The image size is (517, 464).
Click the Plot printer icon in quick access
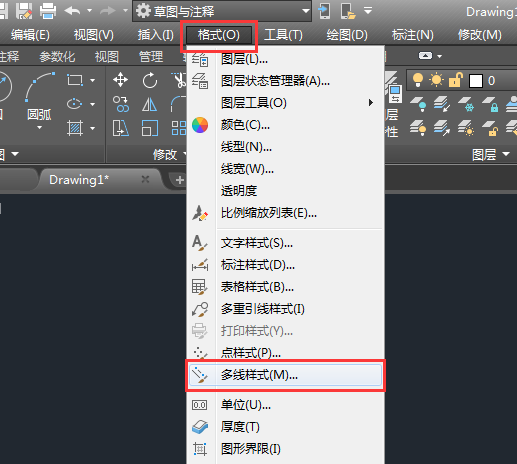click(48, 11)
